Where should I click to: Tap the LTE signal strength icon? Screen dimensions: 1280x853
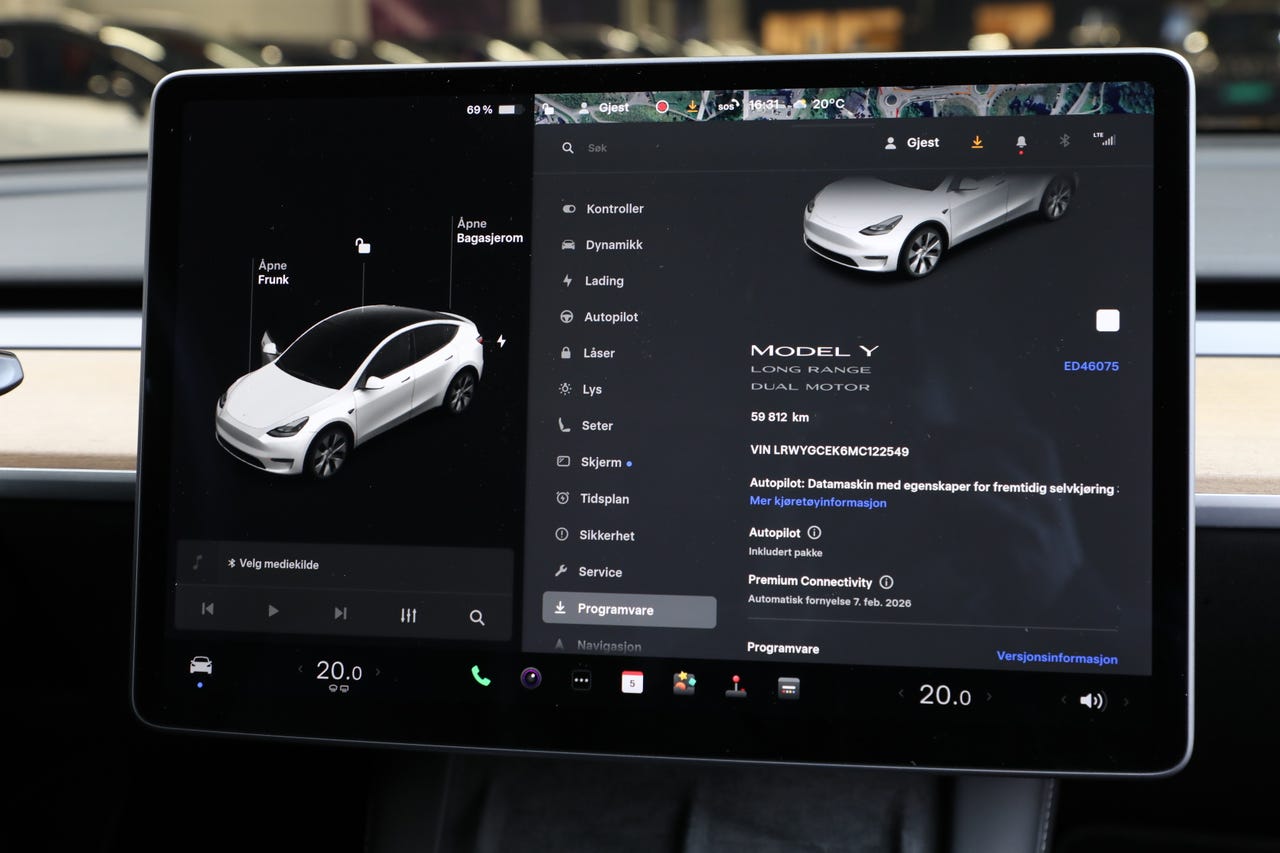point(1104,139)
